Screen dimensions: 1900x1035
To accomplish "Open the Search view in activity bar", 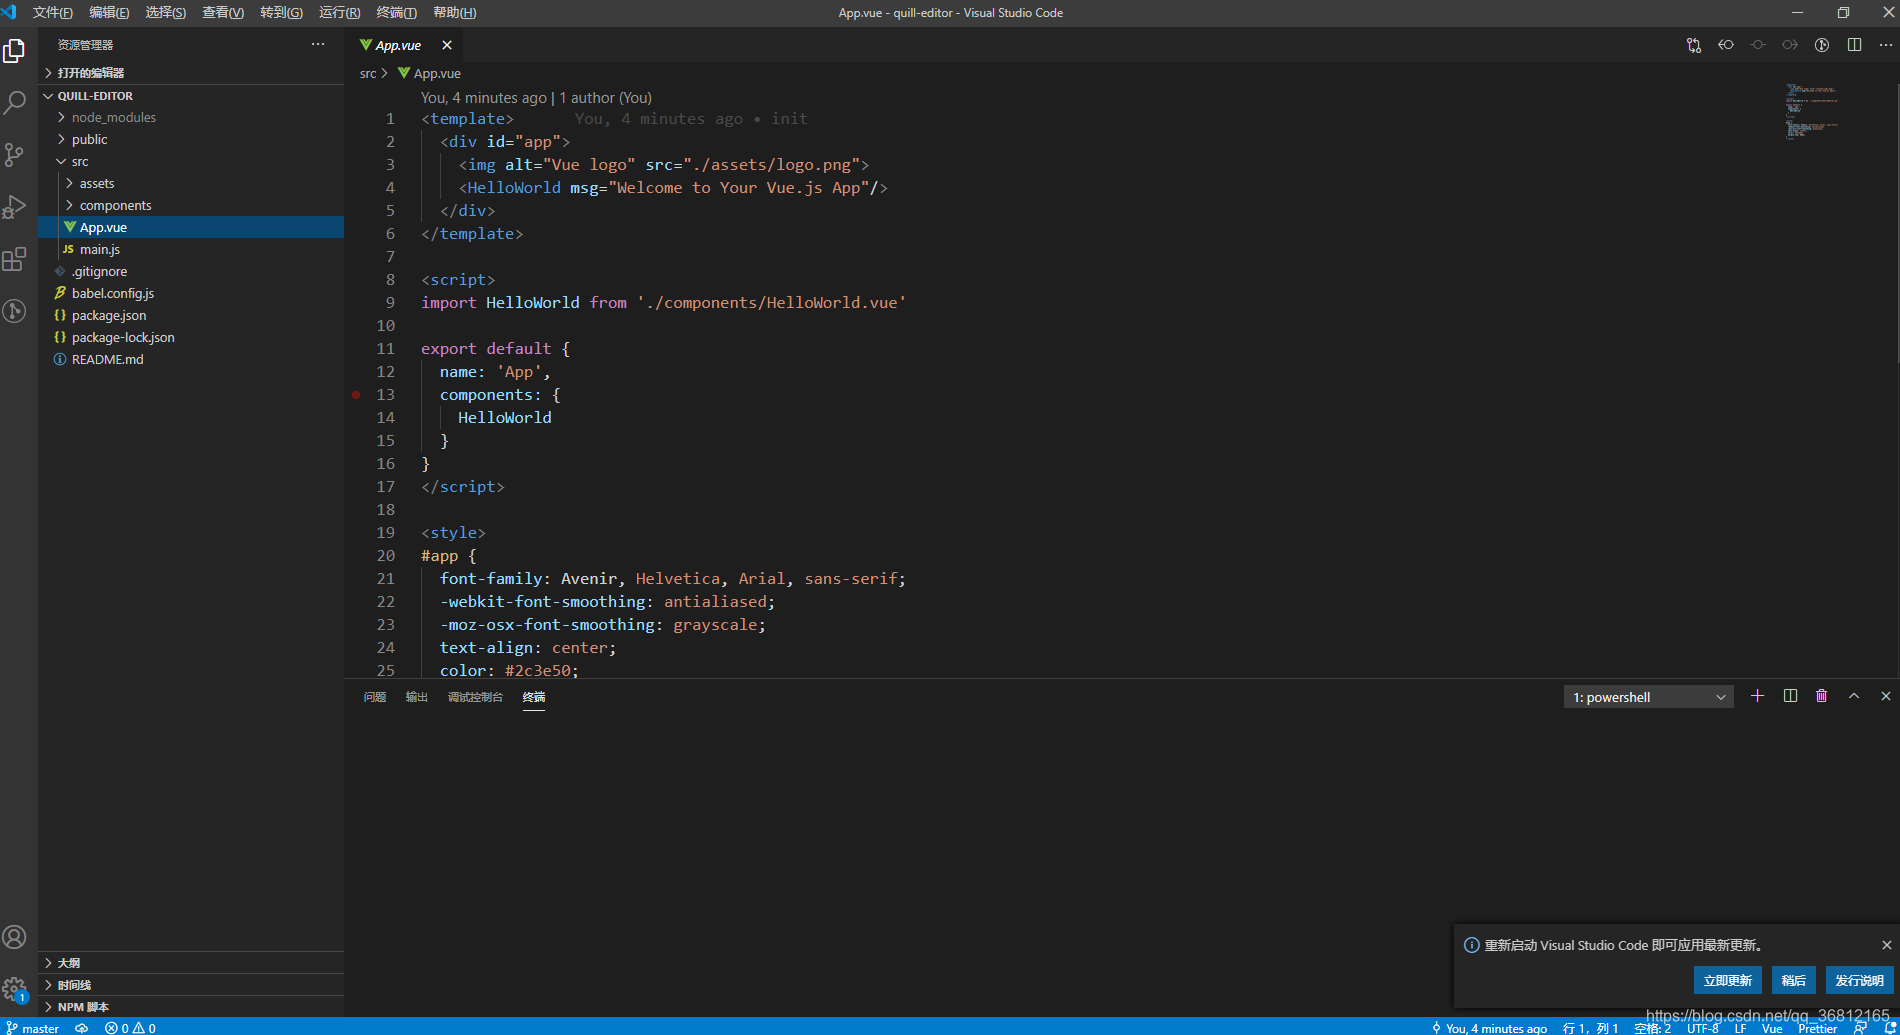I will 15,102.
